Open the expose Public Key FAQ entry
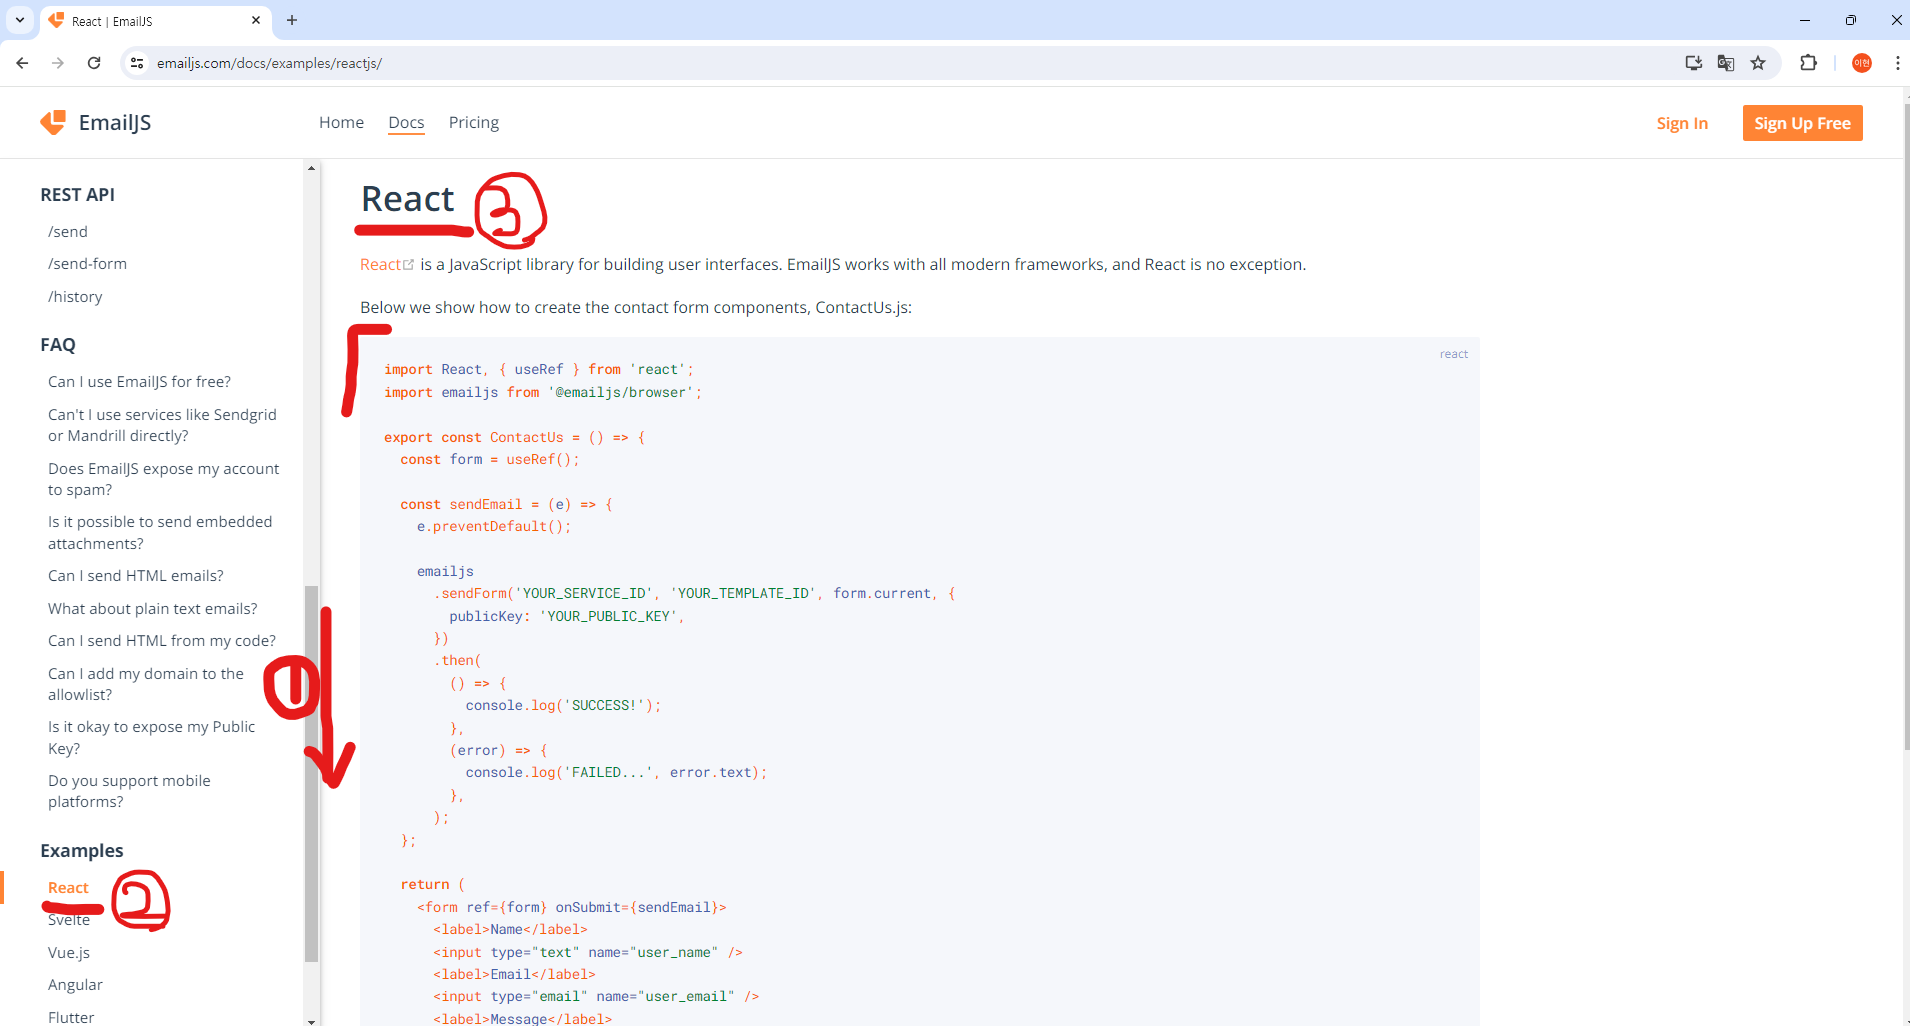This screenshot has width=1910, height=1026. click(x=151, y=737)
